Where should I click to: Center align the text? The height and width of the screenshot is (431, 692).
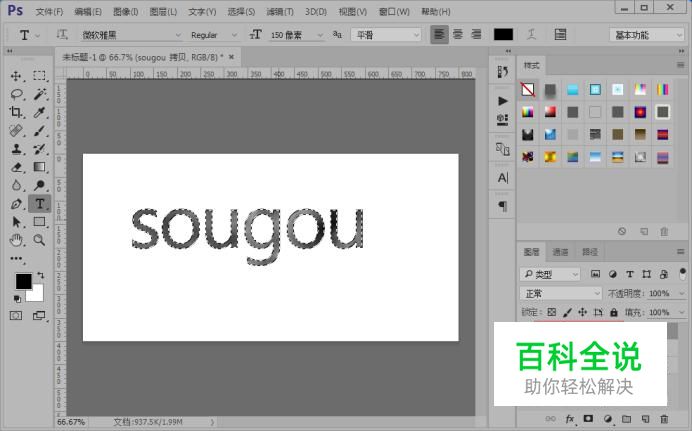coord(458,34)
